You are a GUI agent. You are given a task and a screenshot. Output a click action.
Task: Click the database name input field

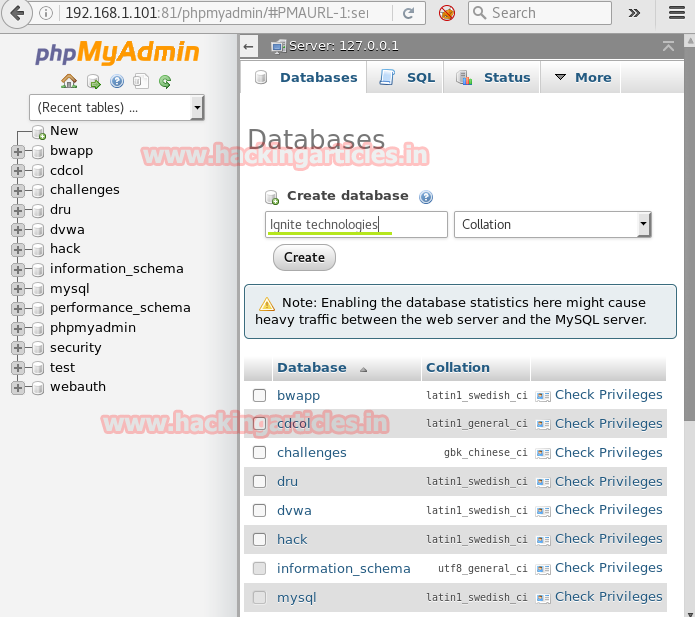click(x=356, y=224)
